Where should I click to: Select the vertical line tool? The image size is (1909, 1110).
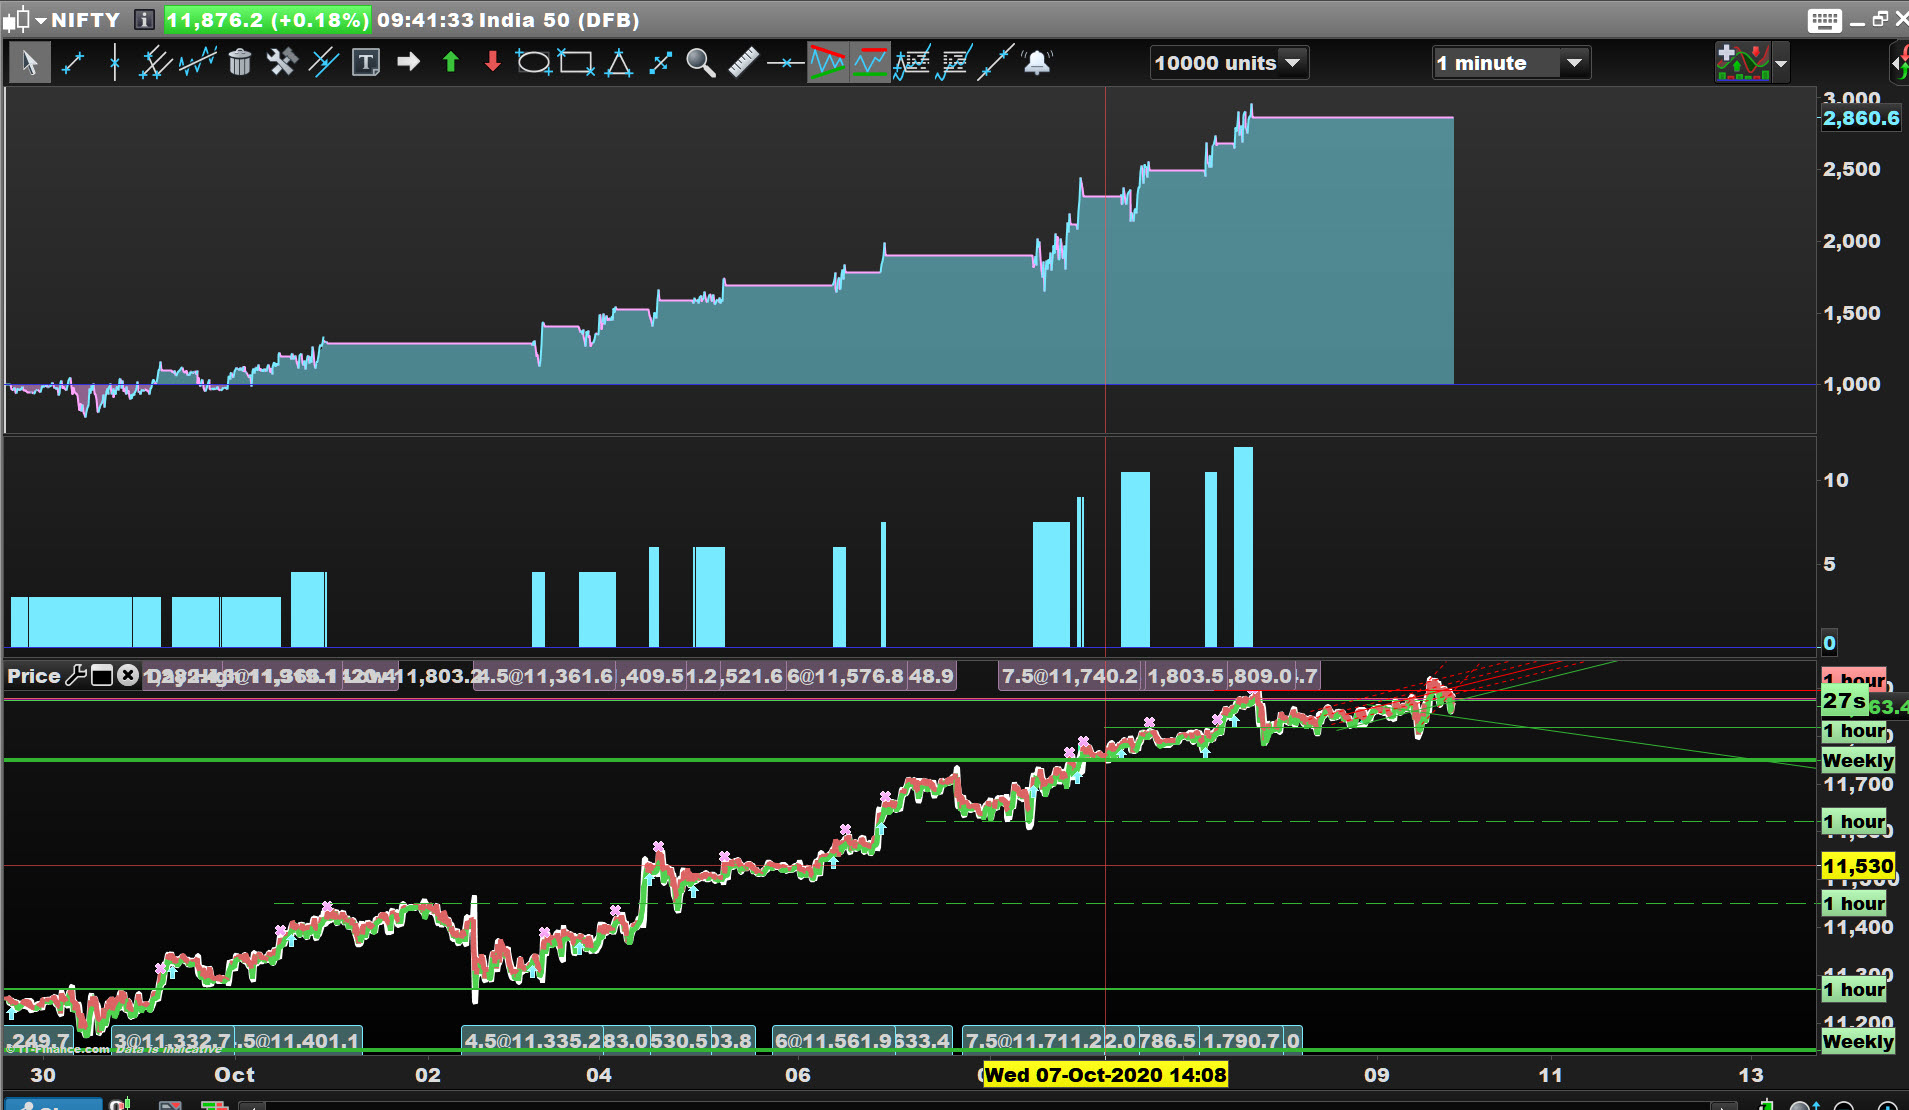point(115,63)
